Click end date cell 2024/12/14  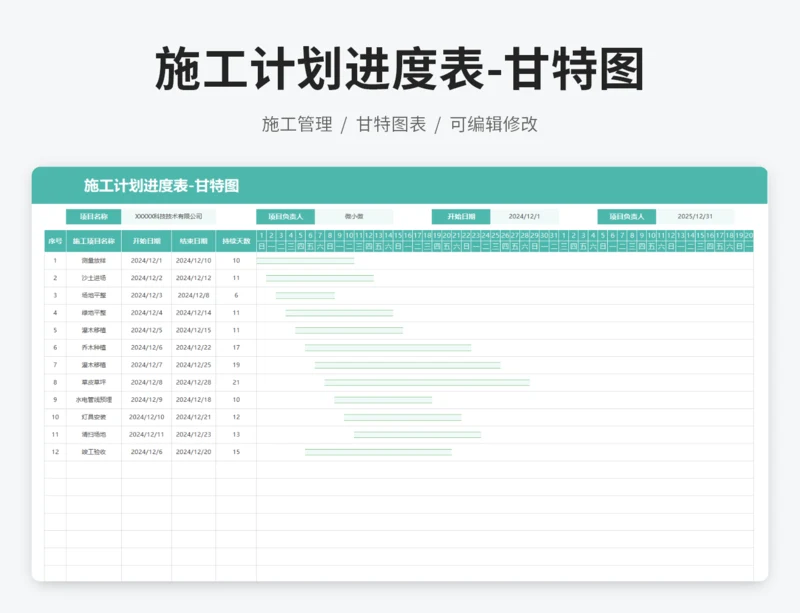(193, 313)
